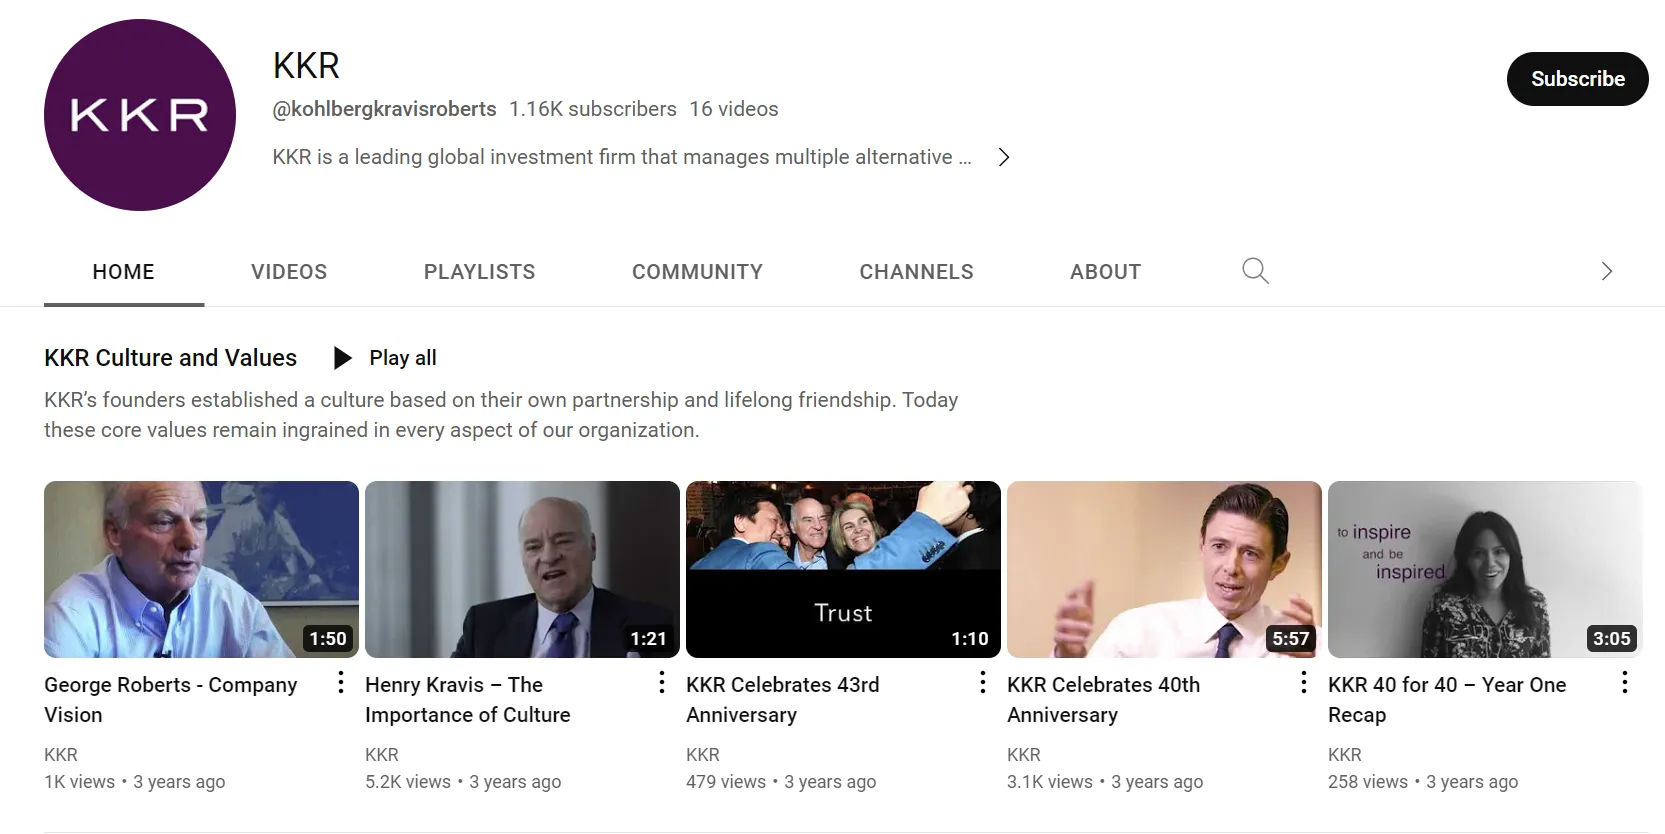Click channel name KKR under 40 for 40 video
This screenshot has width=1665, height=834.
[x=1345, y=755]
